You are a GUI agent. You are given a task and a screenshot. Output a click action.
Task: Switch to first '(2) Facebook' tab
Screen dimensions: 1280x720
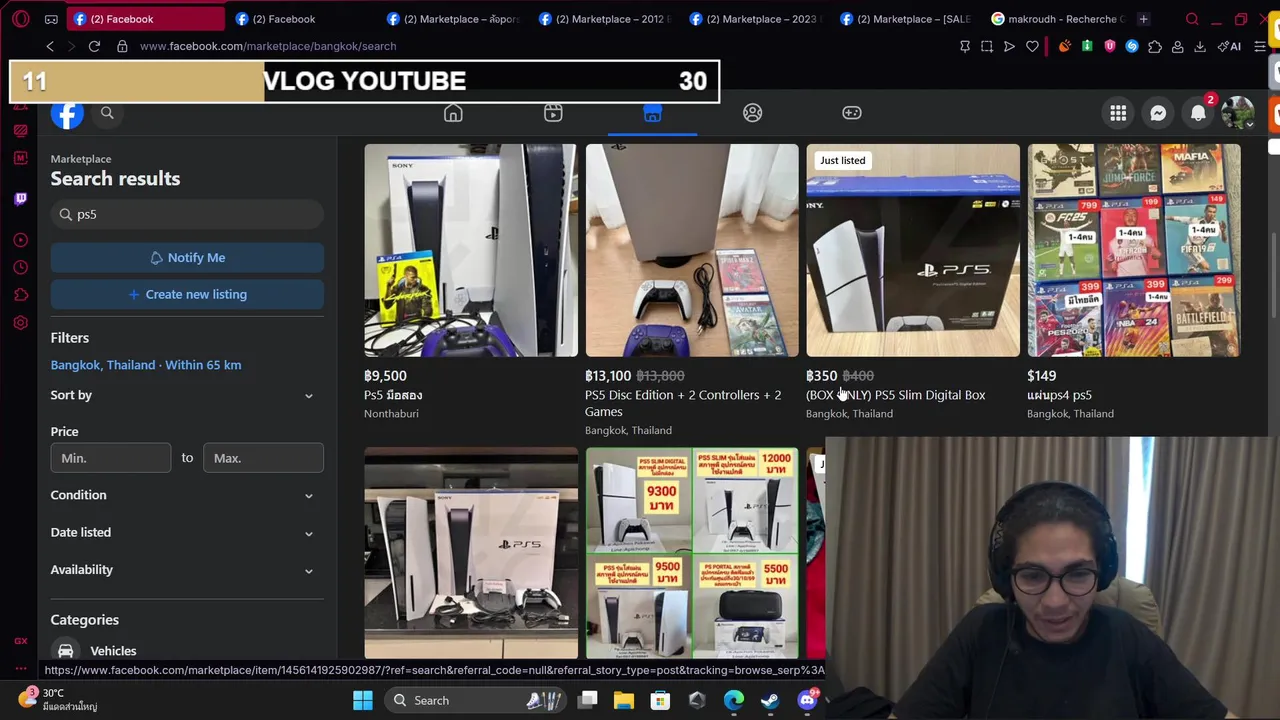[148, 19]
